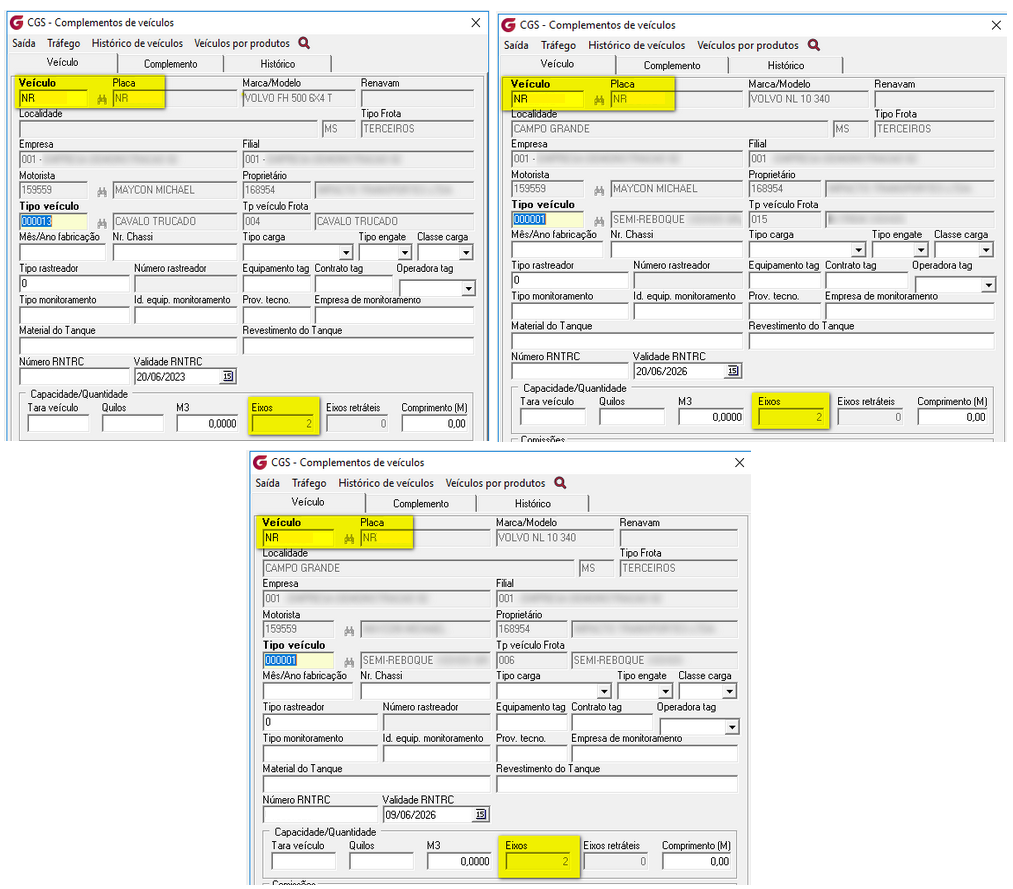Click Tipo veículo binoculars in window dated 20/06/2026
Viewport: 1013px width, 889px height.
599,221
